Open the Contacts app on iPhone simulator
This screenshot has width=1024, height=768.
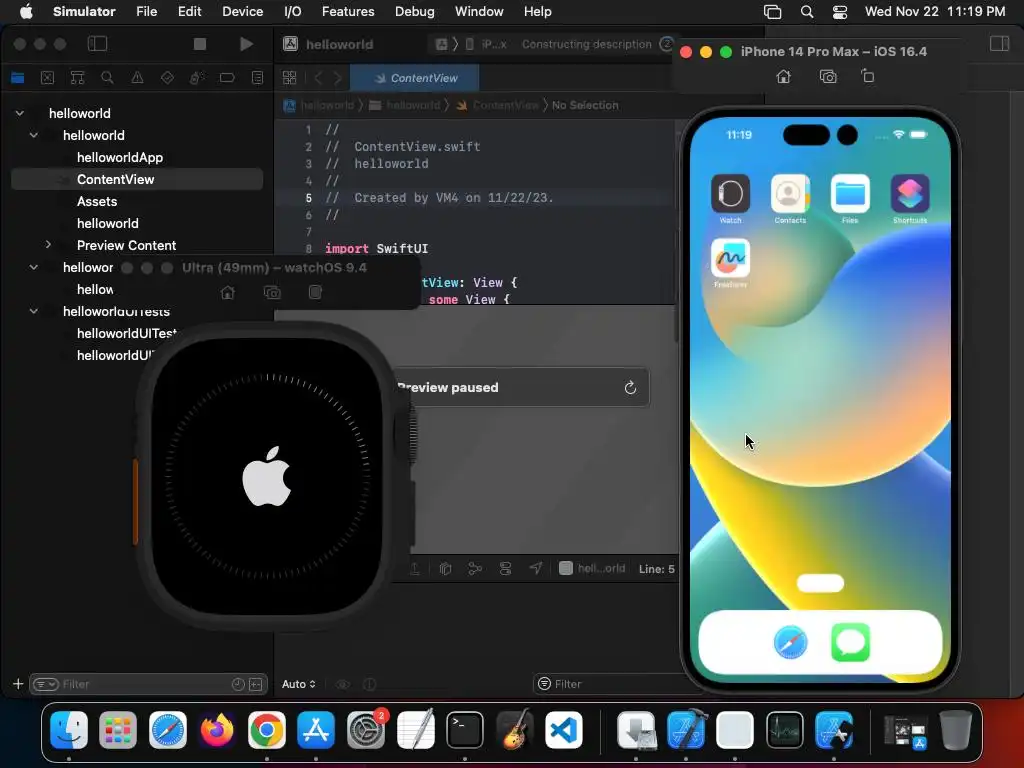click(x=790, y=194)
